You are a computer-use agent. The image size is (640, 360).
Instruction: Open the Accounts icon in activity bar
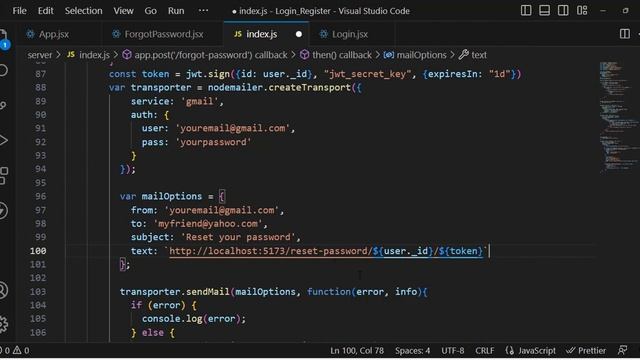click(3, 290)
